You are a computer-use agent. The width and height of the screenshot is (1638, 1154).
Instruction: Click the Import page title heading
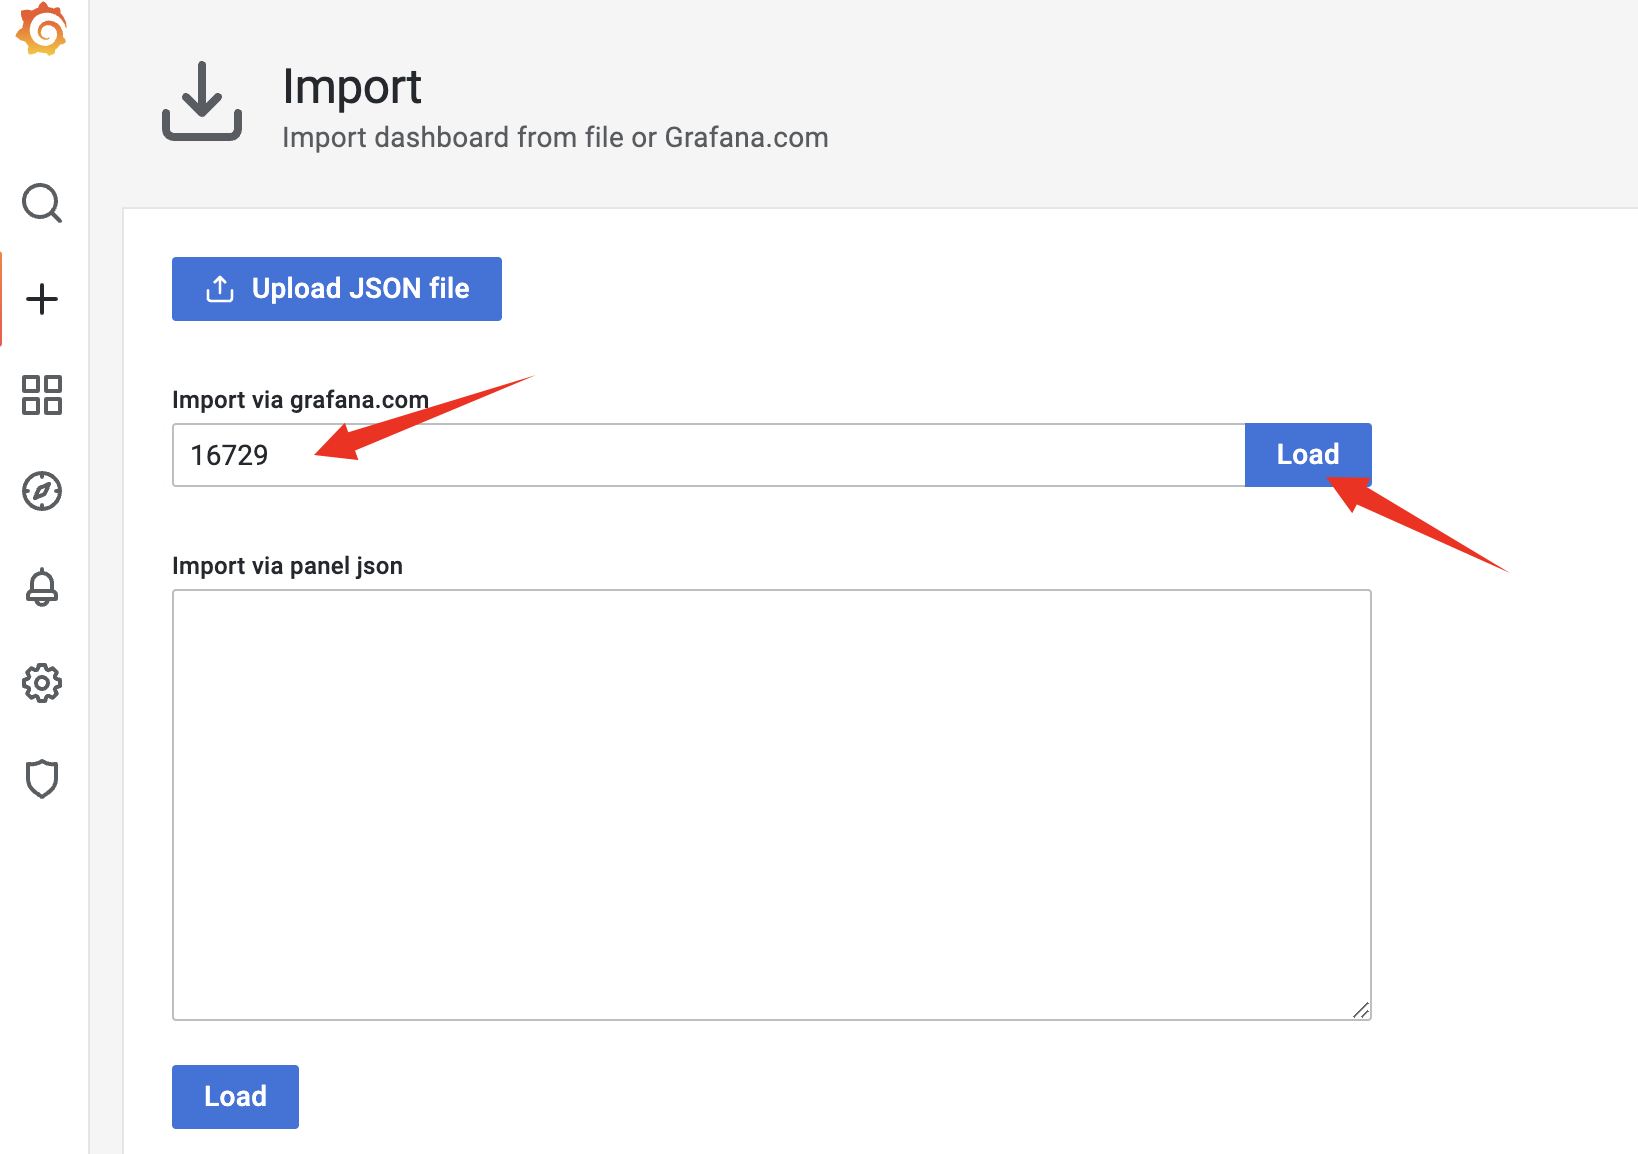point(352,87)
